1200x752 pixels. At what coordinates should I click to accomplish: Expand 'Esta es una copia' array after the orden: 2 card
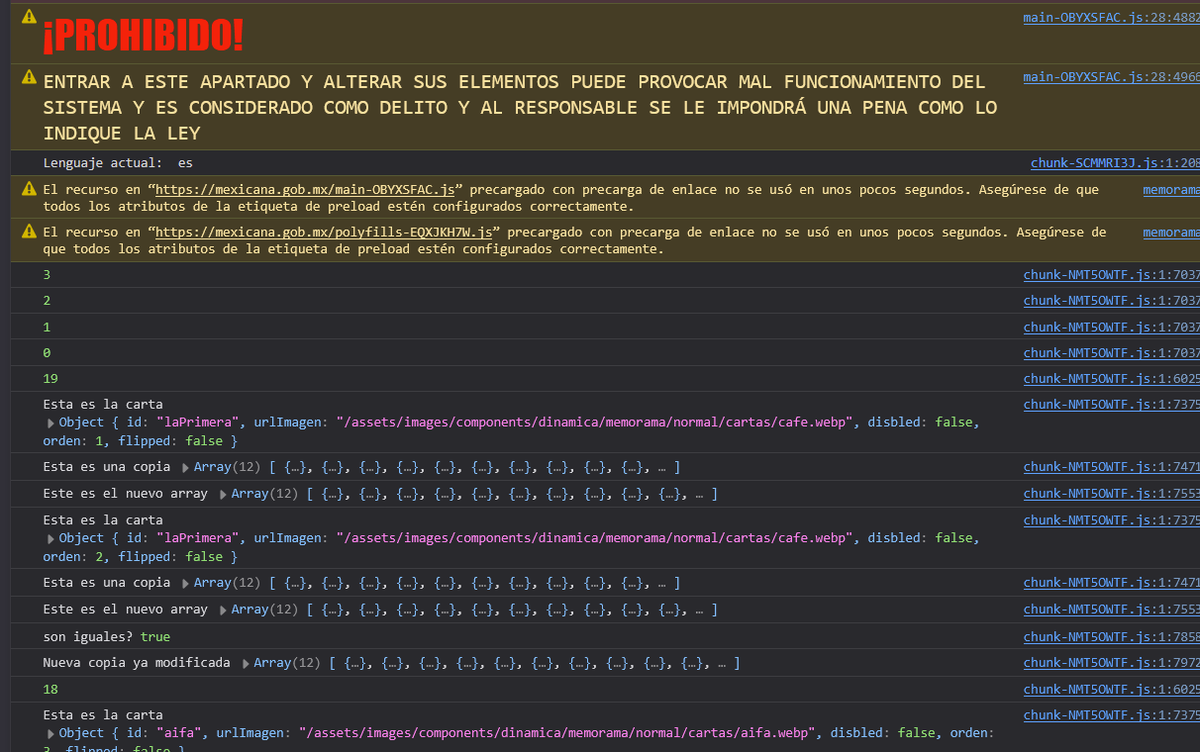(186, 583)
